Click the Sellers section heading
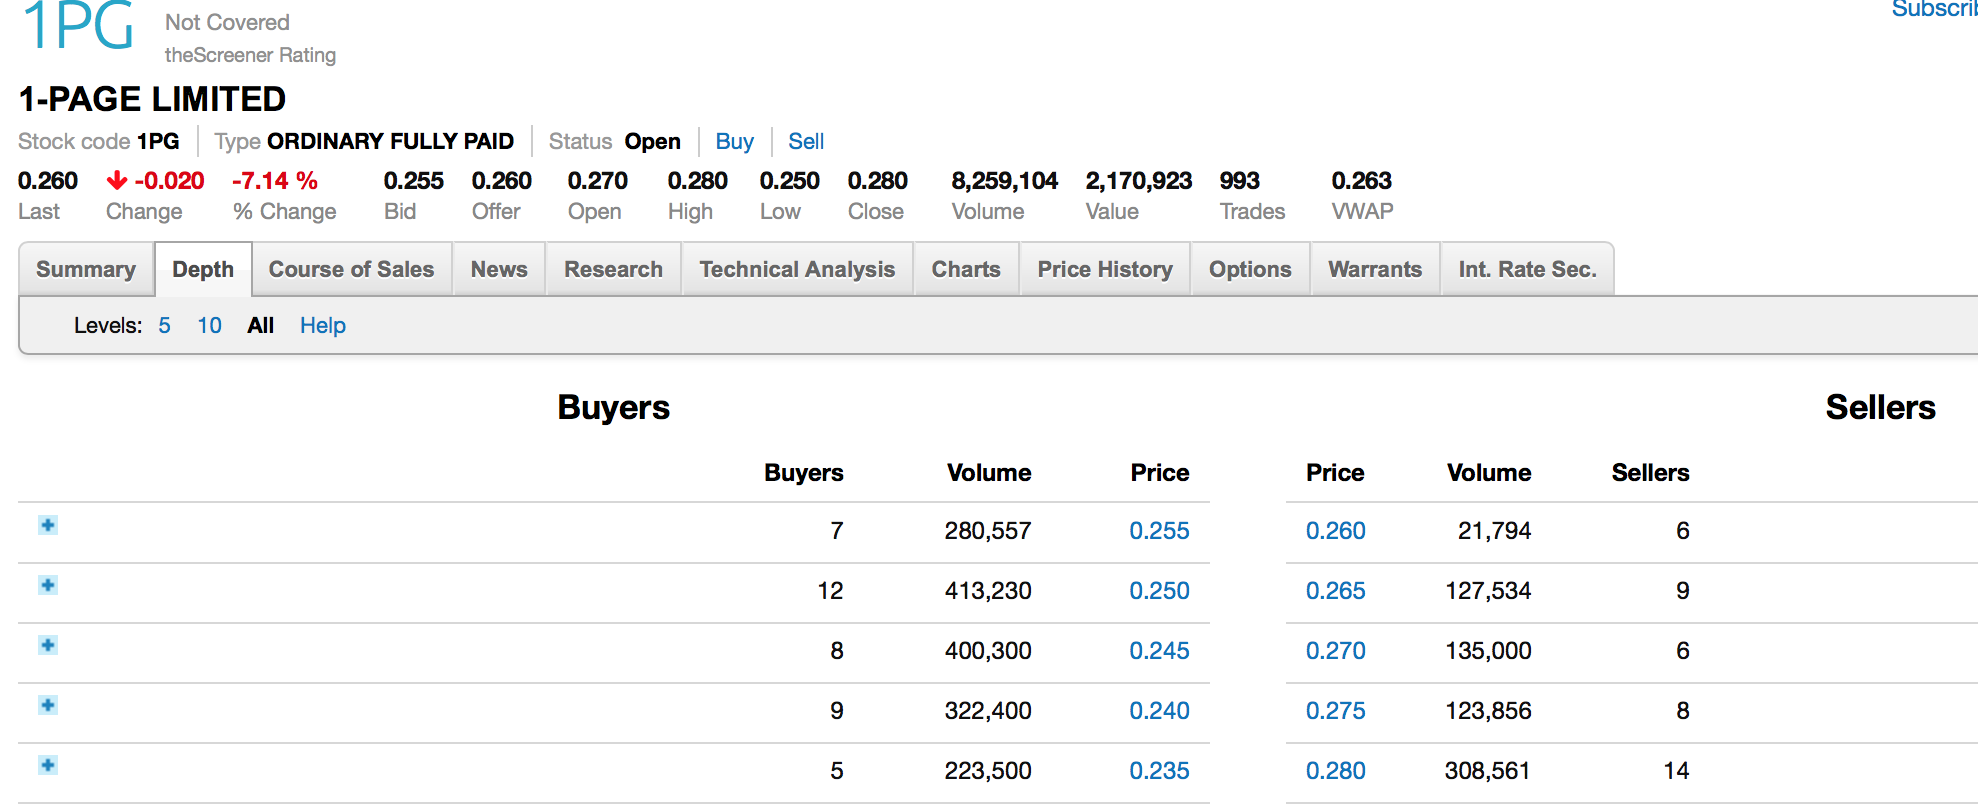The image size is (1978, 810). (x=1880, y=408)
